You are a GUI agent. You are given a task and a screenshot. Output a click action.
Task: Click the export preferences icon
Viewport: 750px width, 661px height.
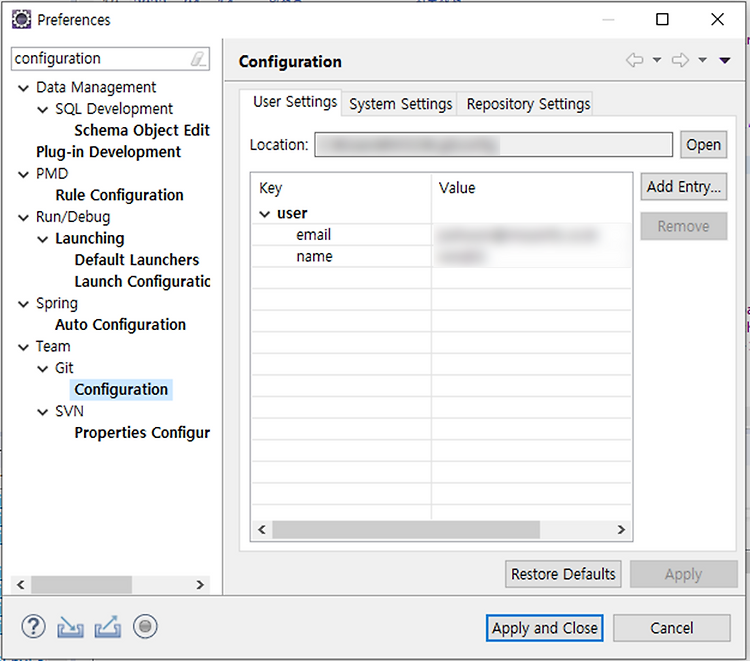click(108, 627)
